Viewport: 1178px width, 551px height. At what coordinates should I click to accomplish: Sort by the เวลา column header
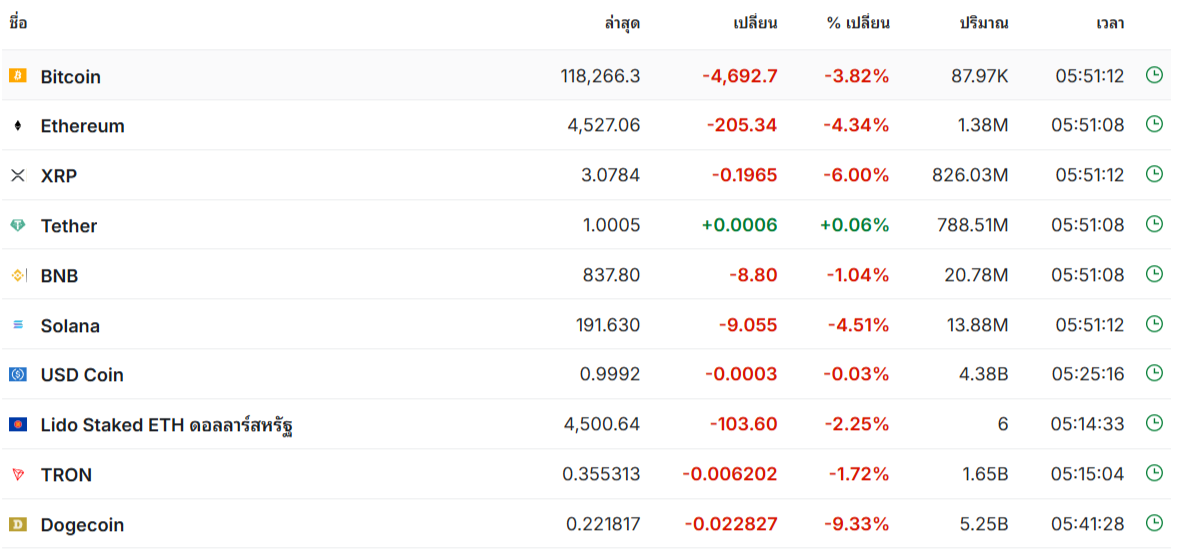click(x=1110, y=23)
